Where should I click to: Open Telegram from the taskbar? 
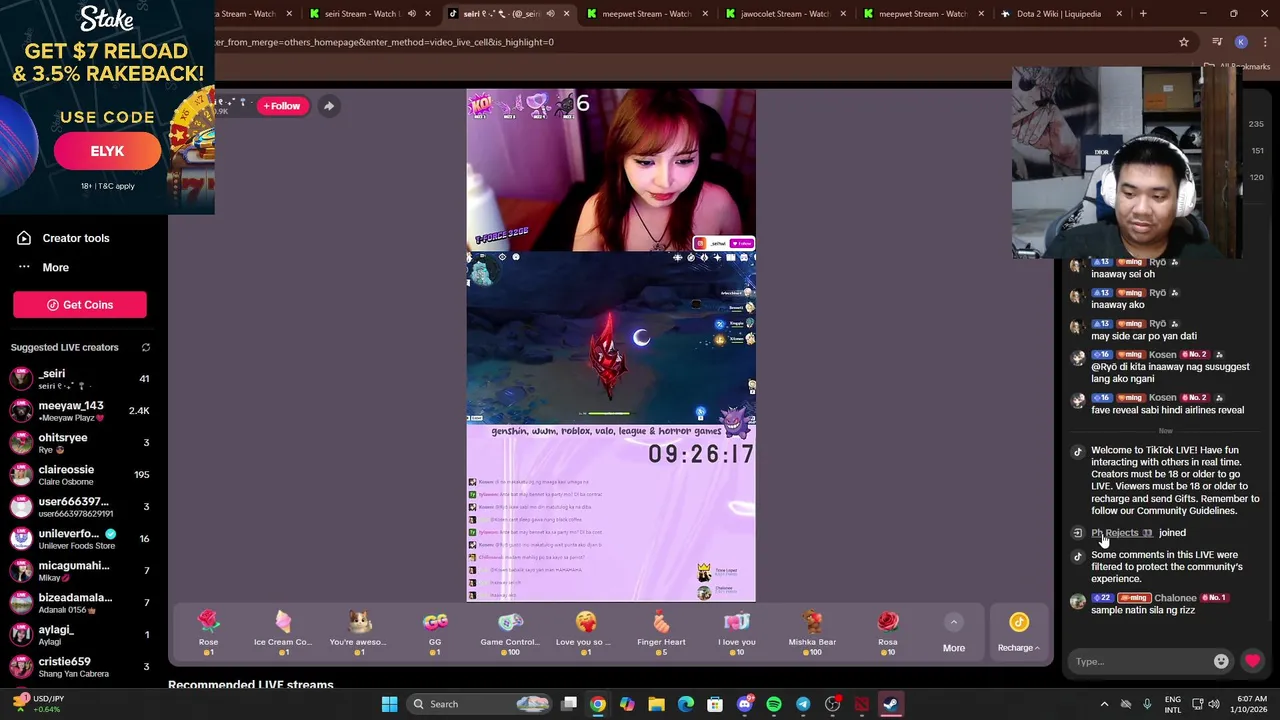click(803, 704)
